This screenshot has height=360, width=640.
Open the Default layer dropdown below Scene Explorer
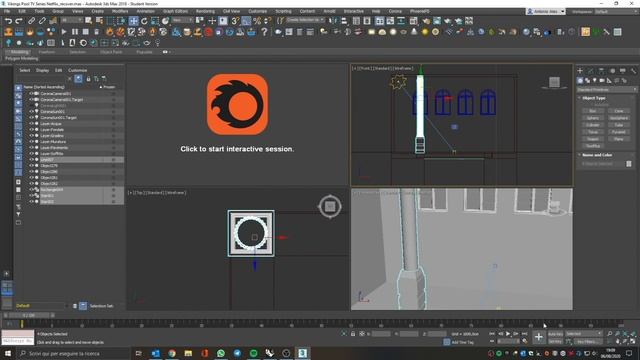tap(42, 306)
